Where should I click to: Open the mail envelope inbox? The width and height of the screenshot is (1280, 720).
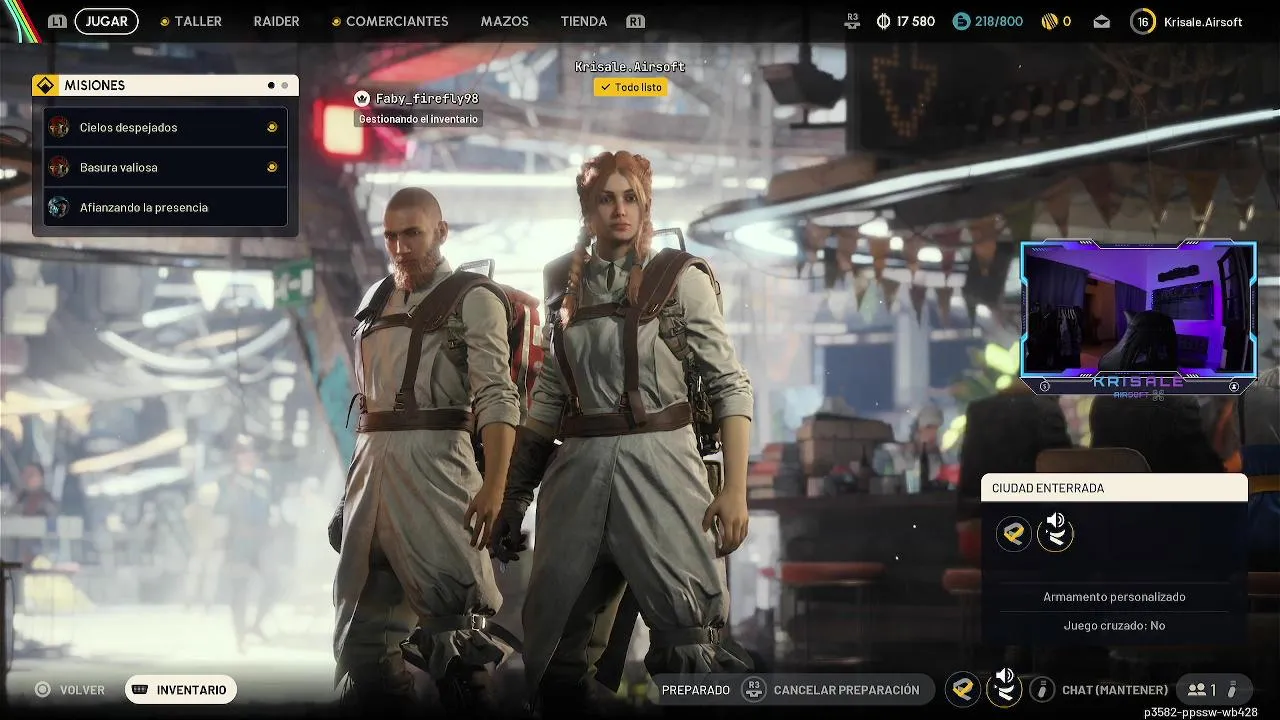tap(1101, 21)
